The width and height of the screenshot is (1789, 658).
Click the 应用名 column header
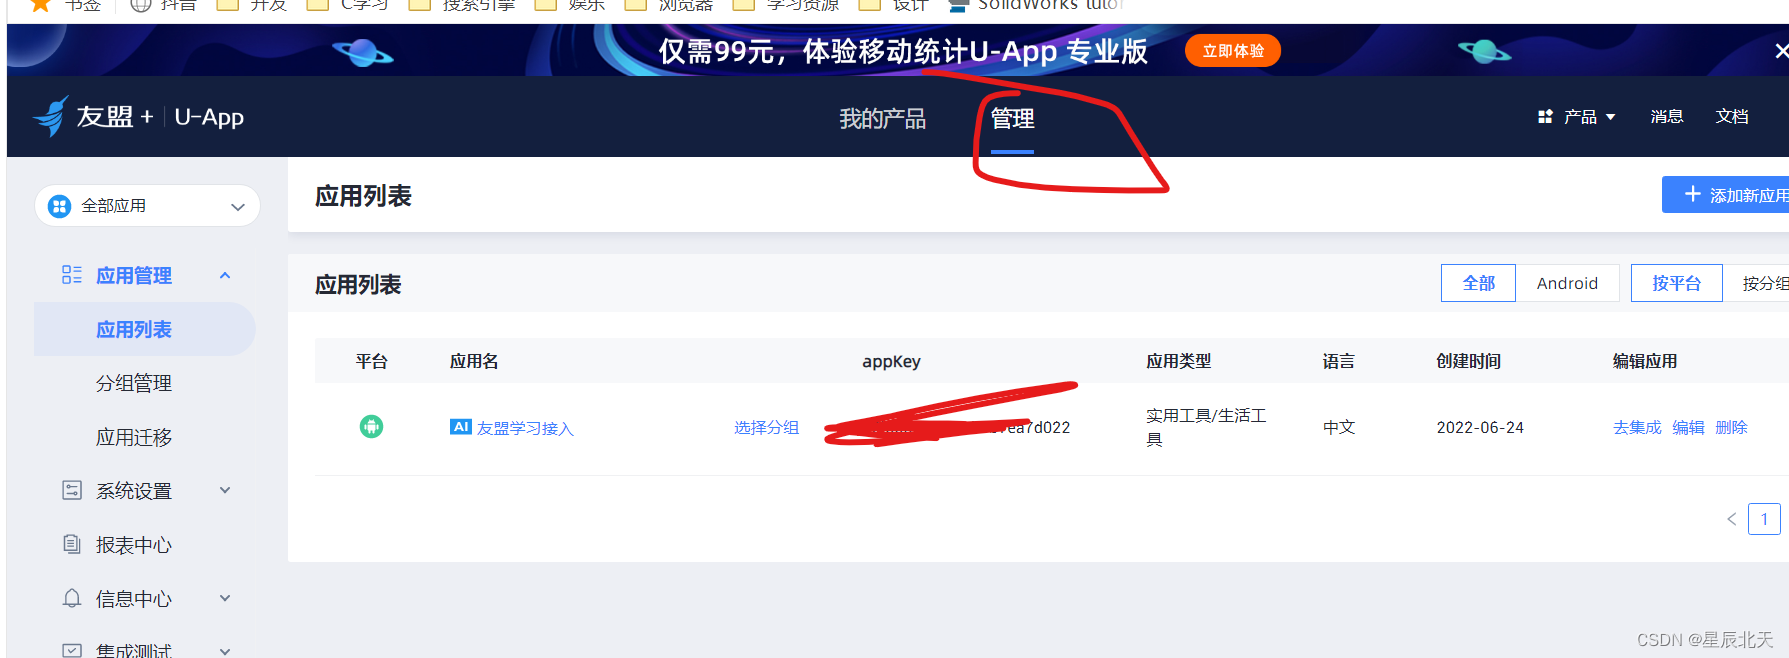click(x=474, y=361)
